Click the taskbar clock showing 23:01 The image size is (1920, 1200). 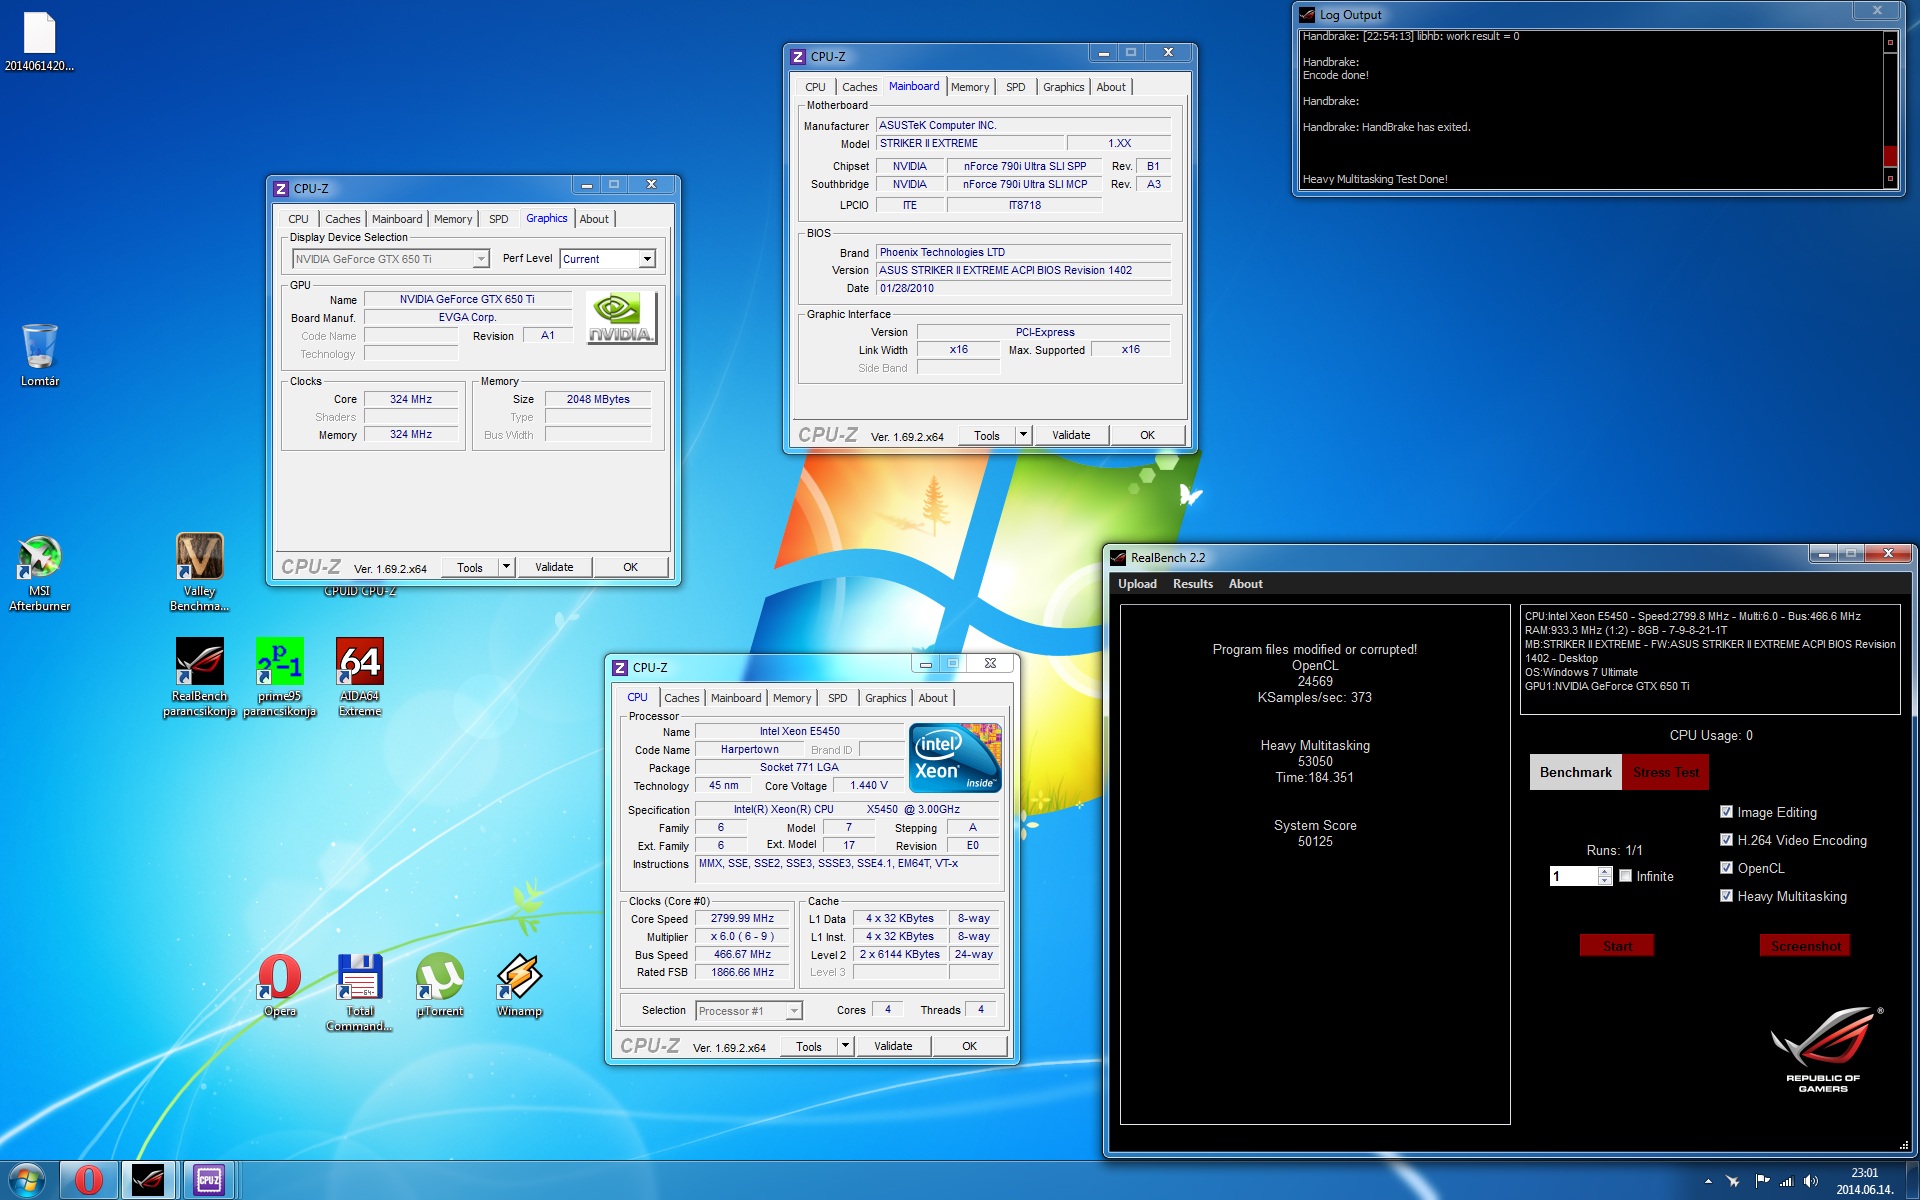1864,1181
